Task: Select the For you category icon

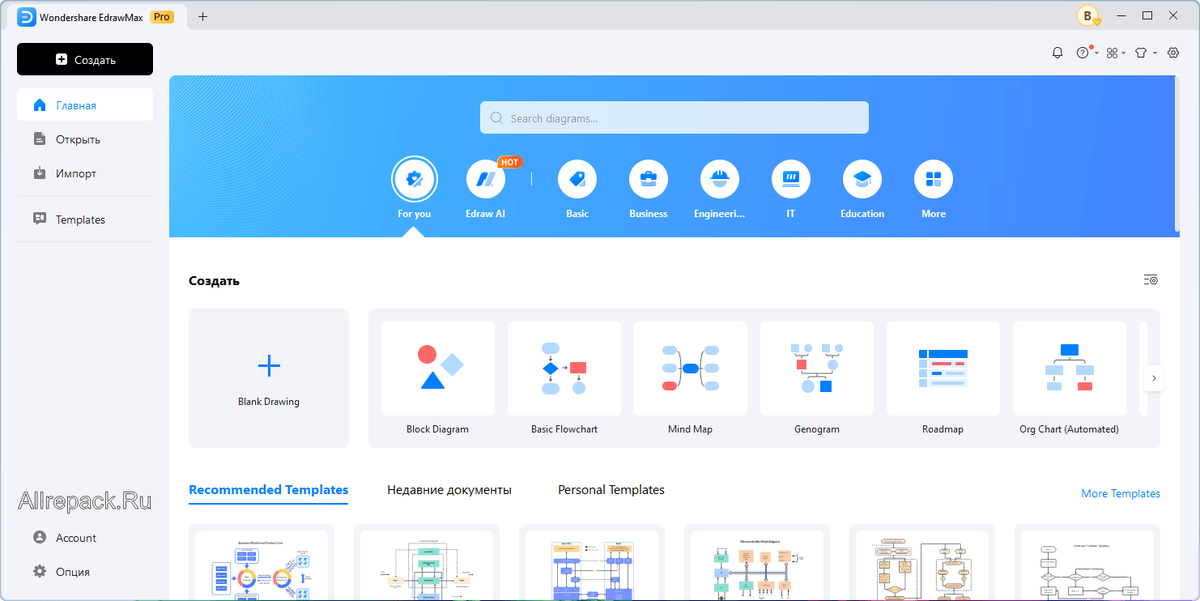Action: (414, 179)
